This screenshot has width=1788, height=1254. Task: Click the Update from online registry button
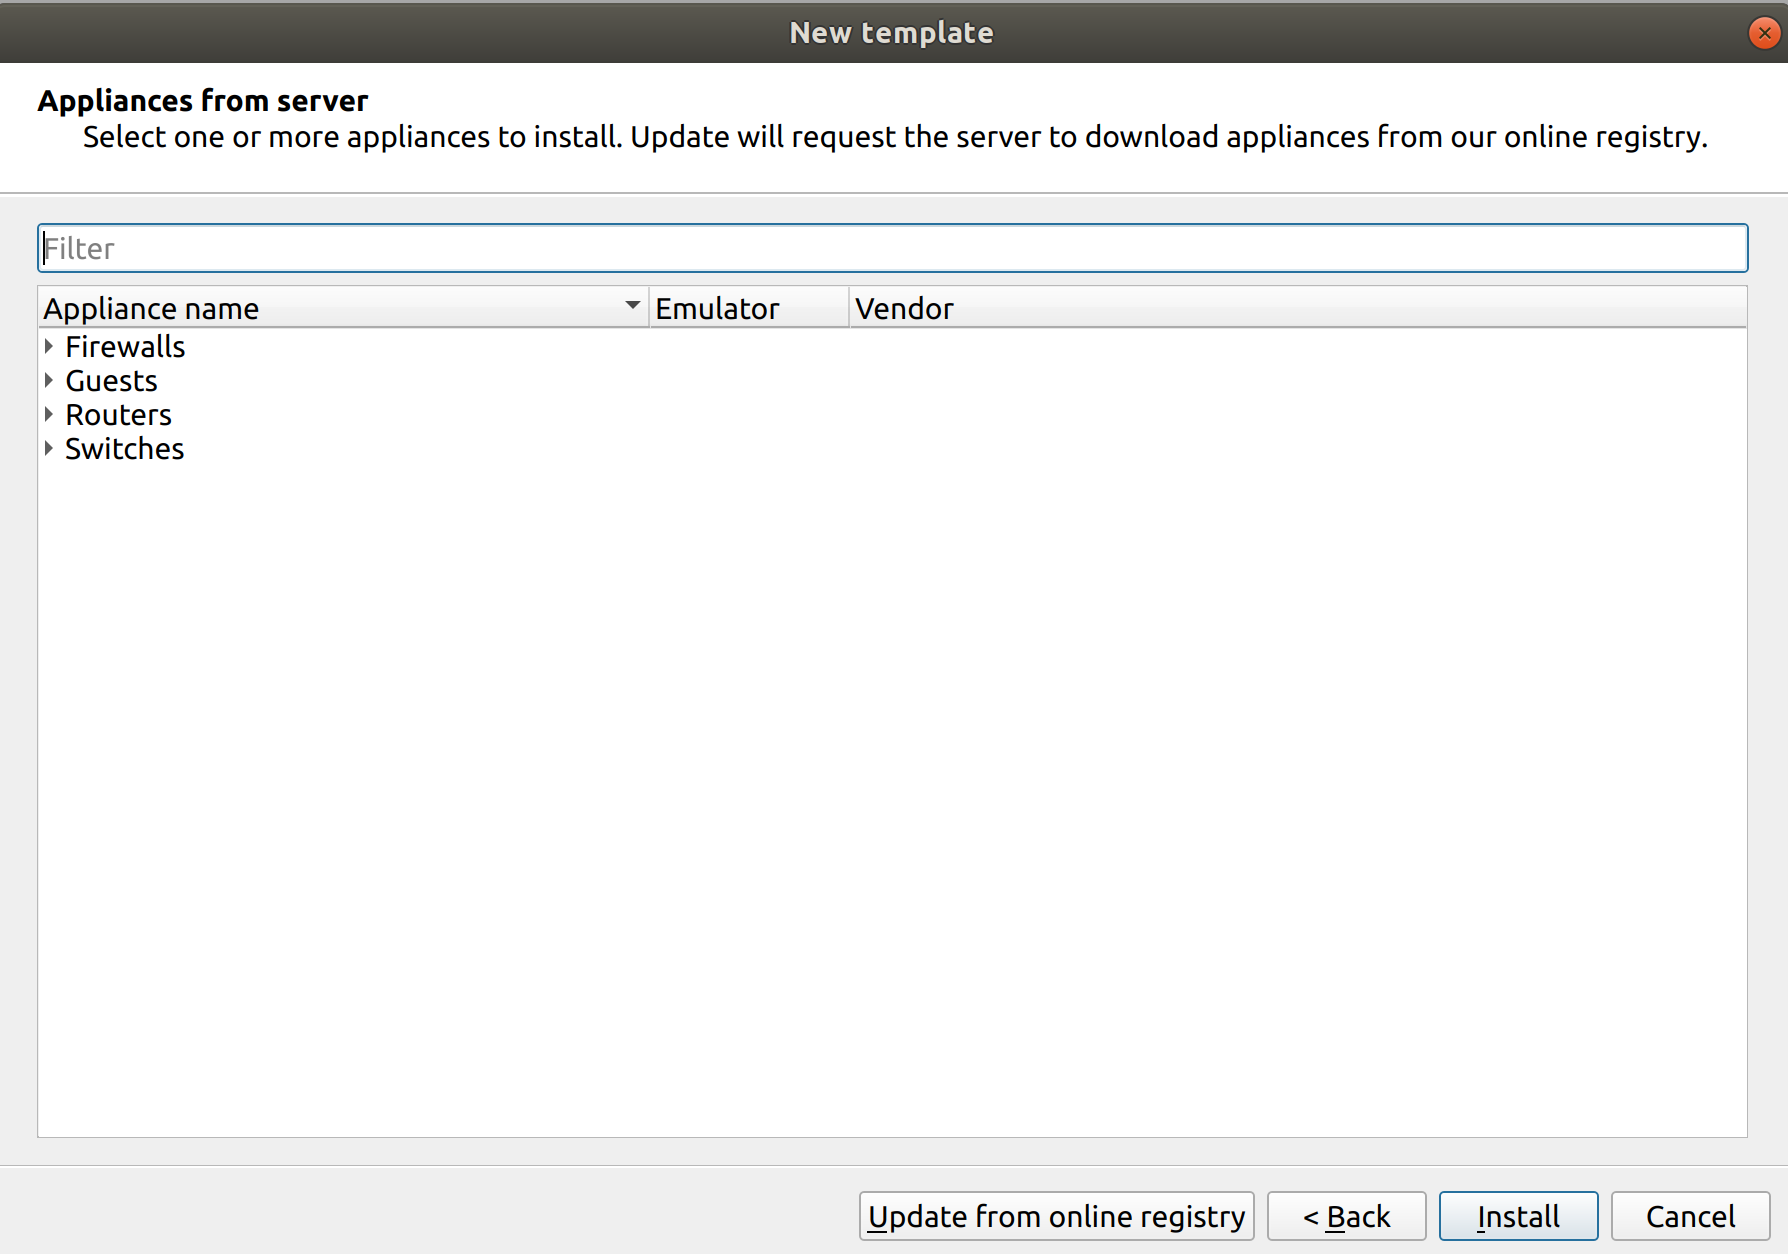pos(1056,1216)
